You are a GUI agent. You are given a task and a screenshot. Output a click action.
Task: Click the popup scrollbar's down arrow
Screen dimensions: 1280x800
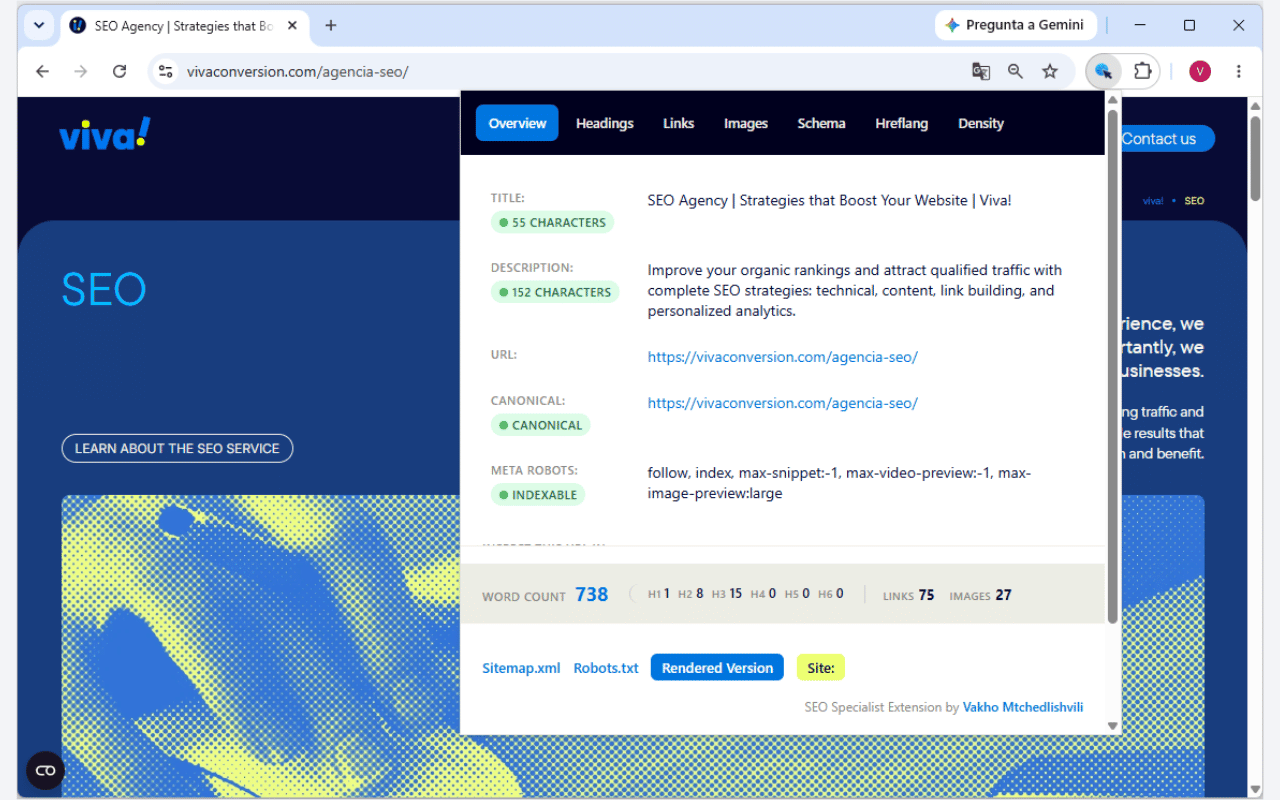pyautogui.click(x=1112, y=727)
